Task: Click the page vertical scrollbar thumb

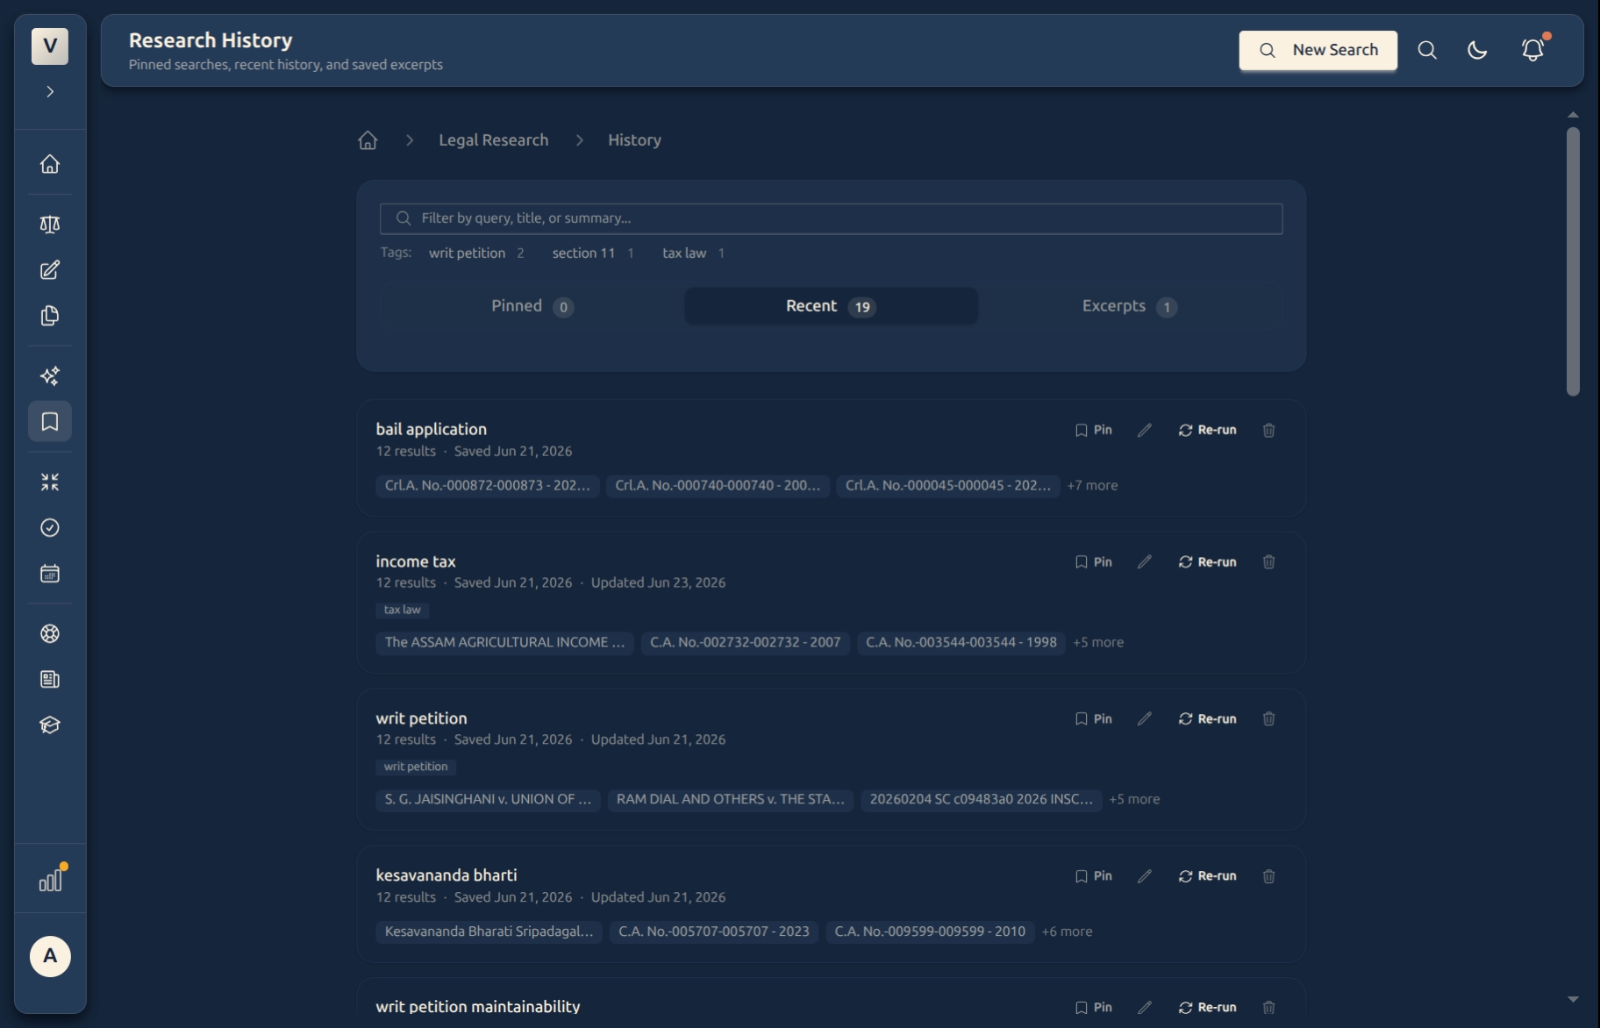Action: (x=1573, y=261)
